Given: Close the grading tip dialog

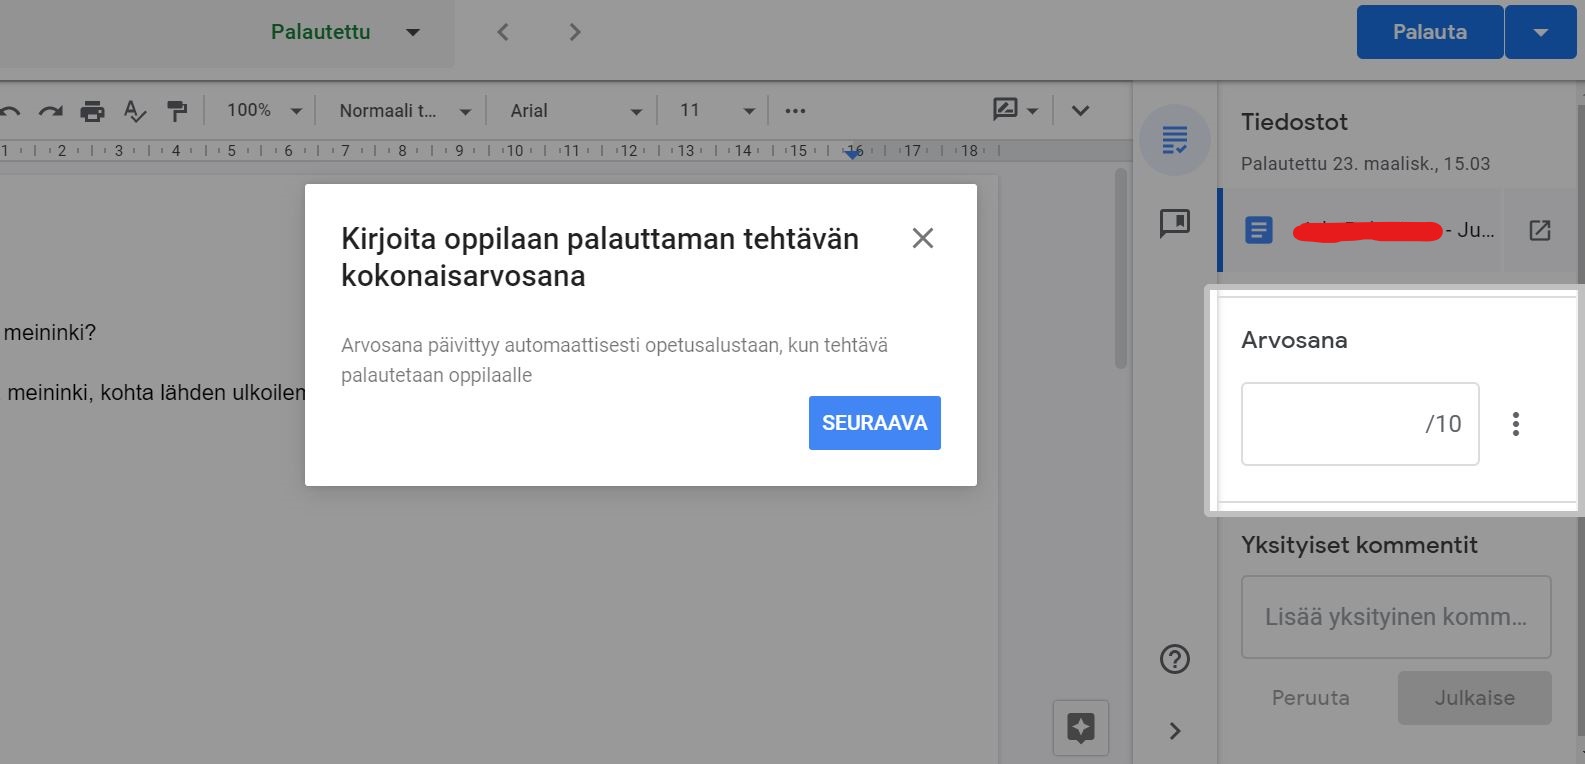Looking at the screenshot, I should (922, 238).
